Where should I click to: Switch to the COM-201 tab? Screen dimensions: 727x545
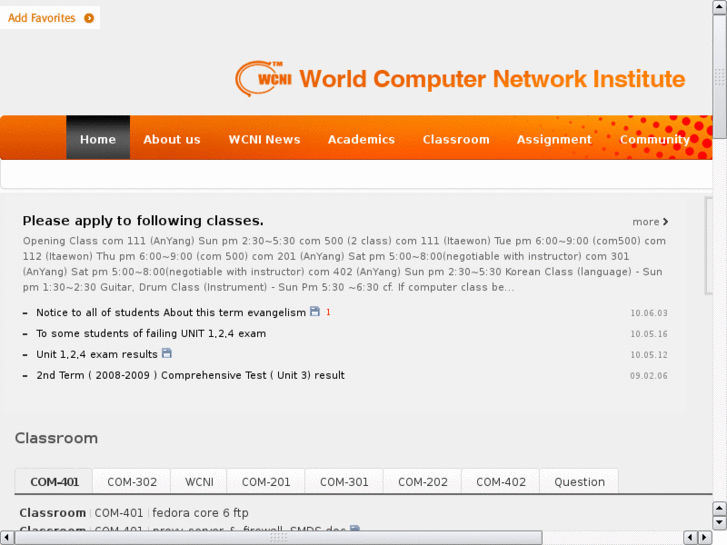pos(266,482)
